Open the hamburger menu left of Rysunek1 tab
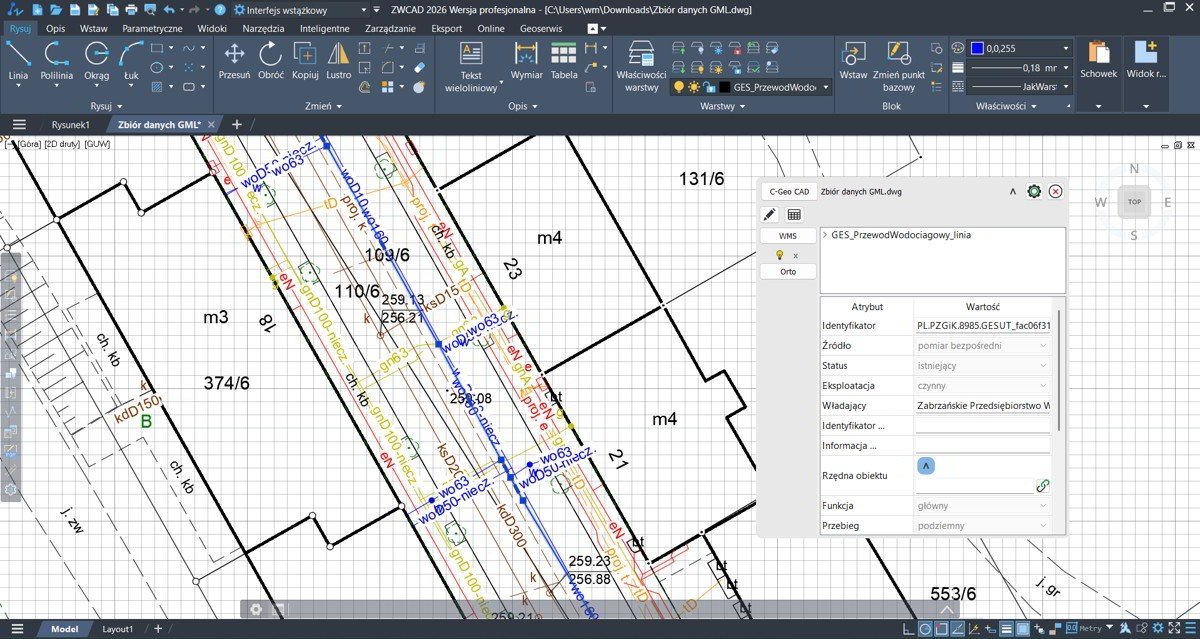 19,125
